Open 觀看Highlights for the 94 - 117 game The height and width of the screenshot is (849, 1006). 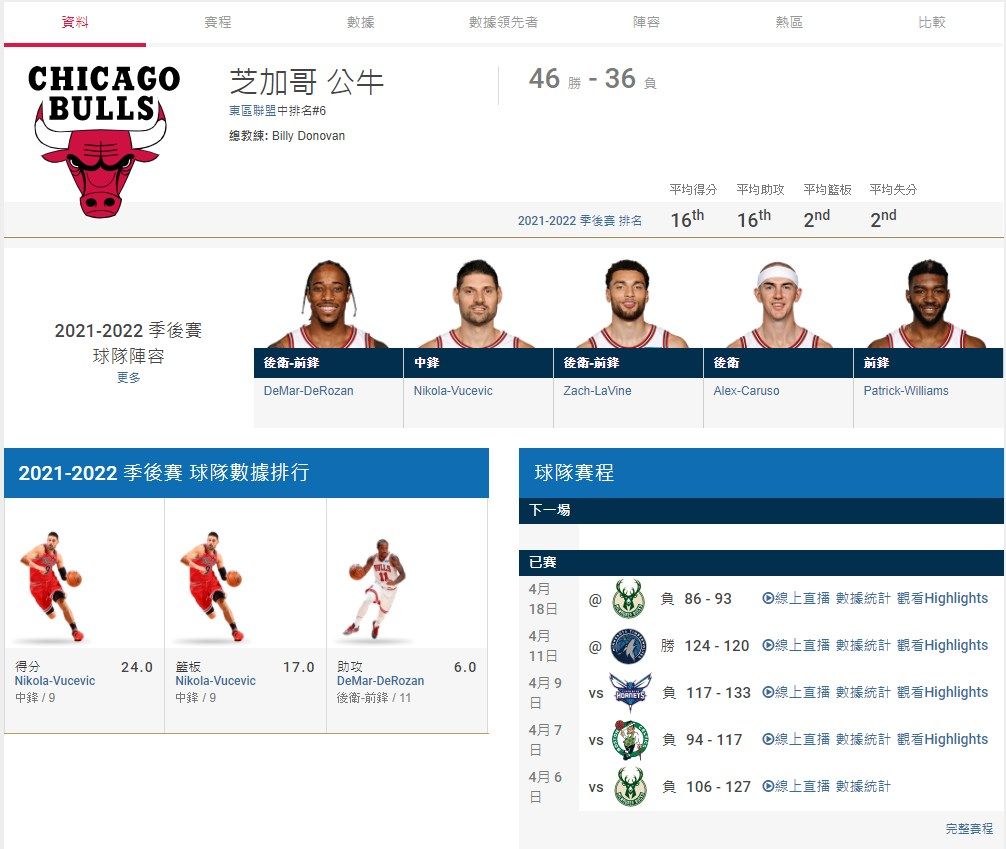click(942, 739)
